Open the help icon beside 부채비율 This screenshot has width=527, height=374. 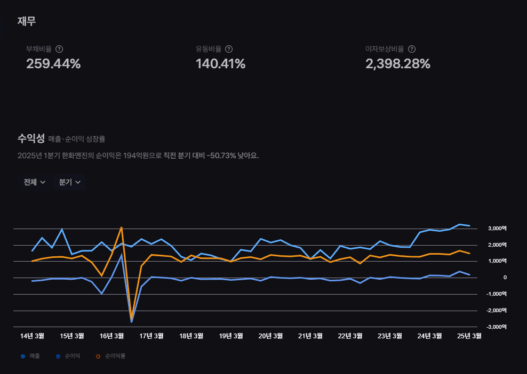pos(59,49)
